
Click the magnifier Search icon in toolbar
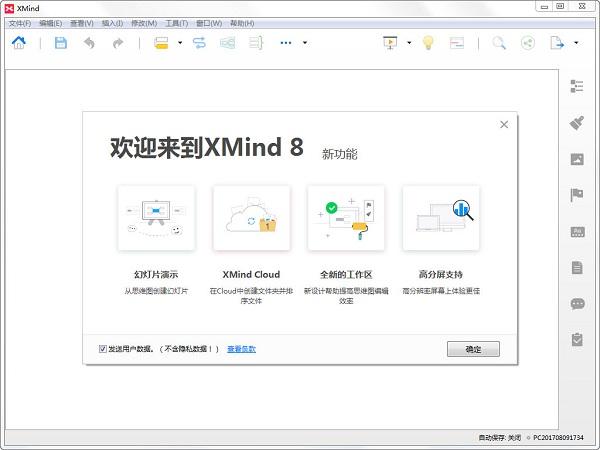tap(498, 43)
